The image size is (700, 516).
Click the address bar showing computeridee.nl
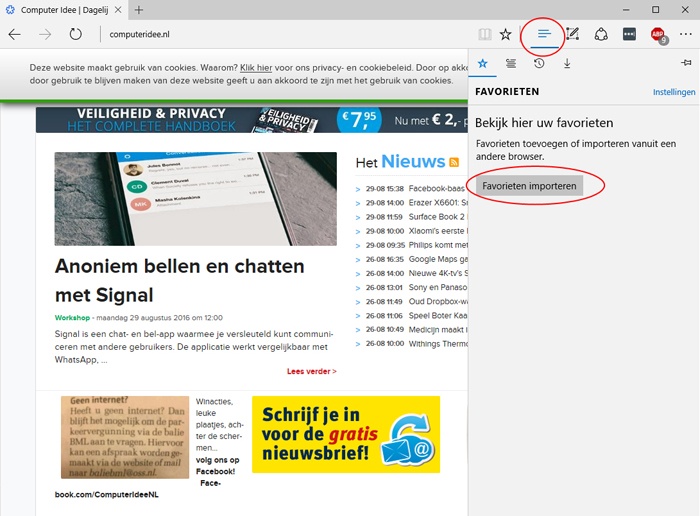point(286,34)
